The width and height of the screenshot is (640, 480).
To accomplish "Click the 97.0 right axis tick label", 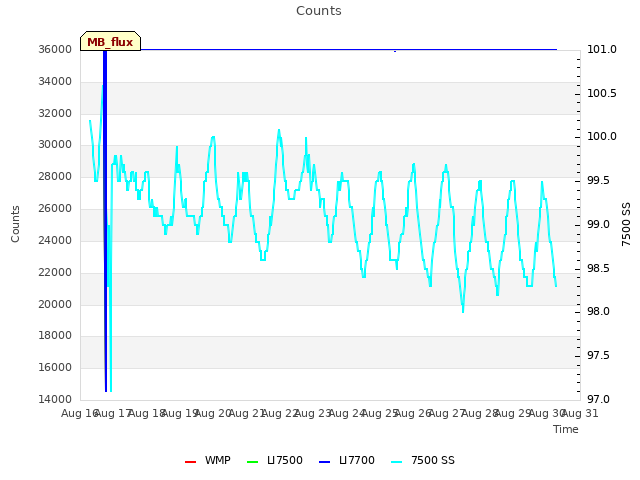I will [x=598, y=399].
